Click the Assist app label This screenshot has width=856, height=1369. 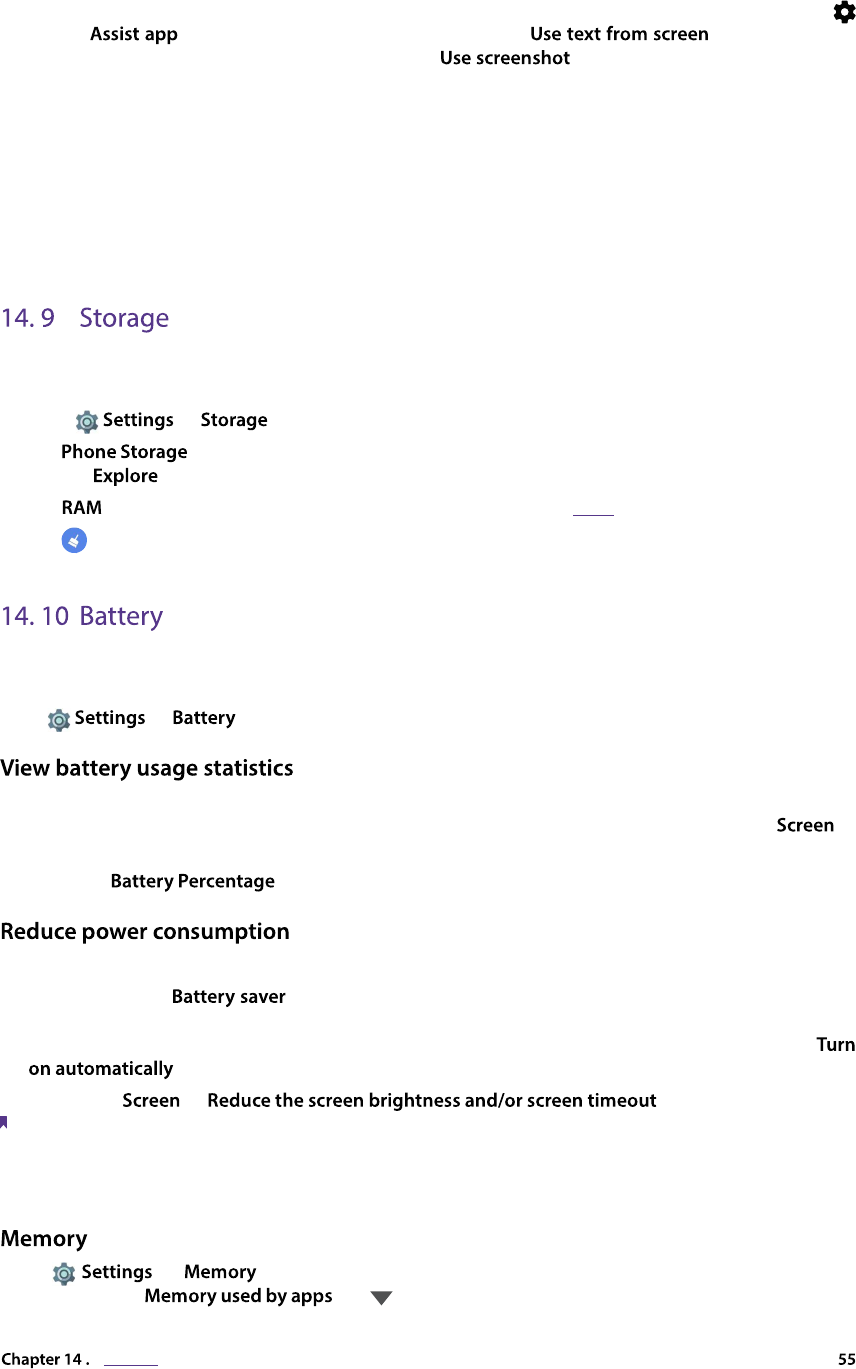click(134, 34)
